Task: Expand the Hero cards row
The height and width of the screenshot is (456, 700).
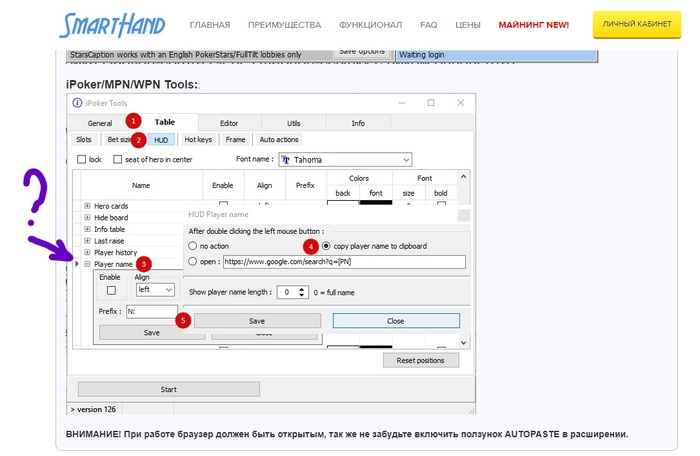Action: point(88,206)
